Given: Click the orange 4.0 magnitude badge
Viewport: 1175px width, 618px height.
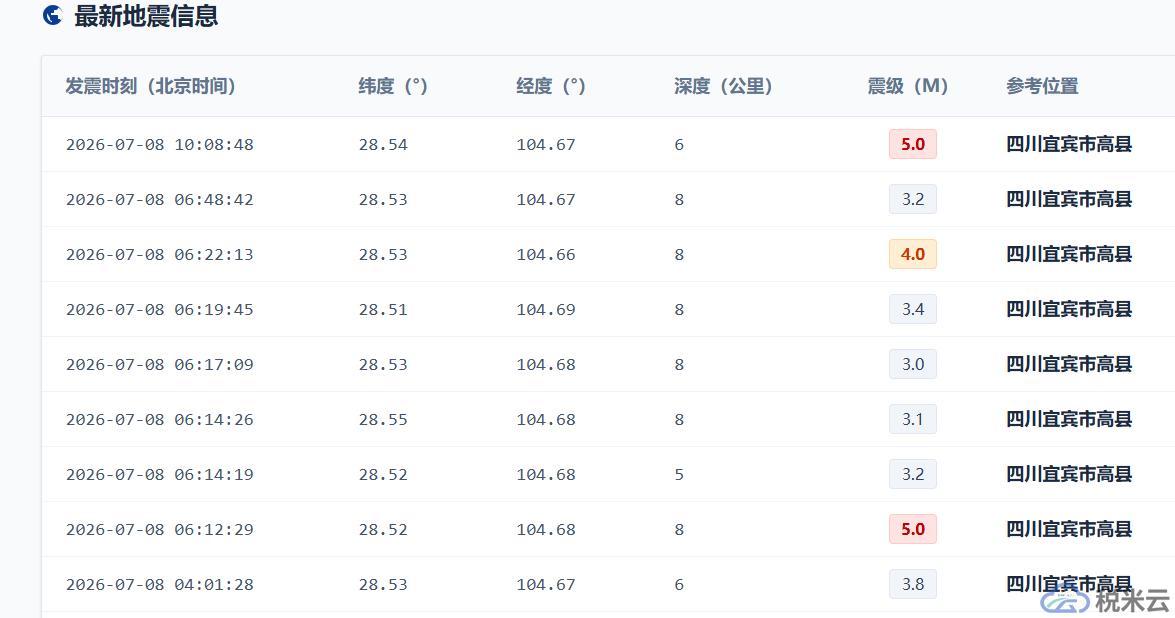Looking at the screenshot, I should click(x=913, y=254).
